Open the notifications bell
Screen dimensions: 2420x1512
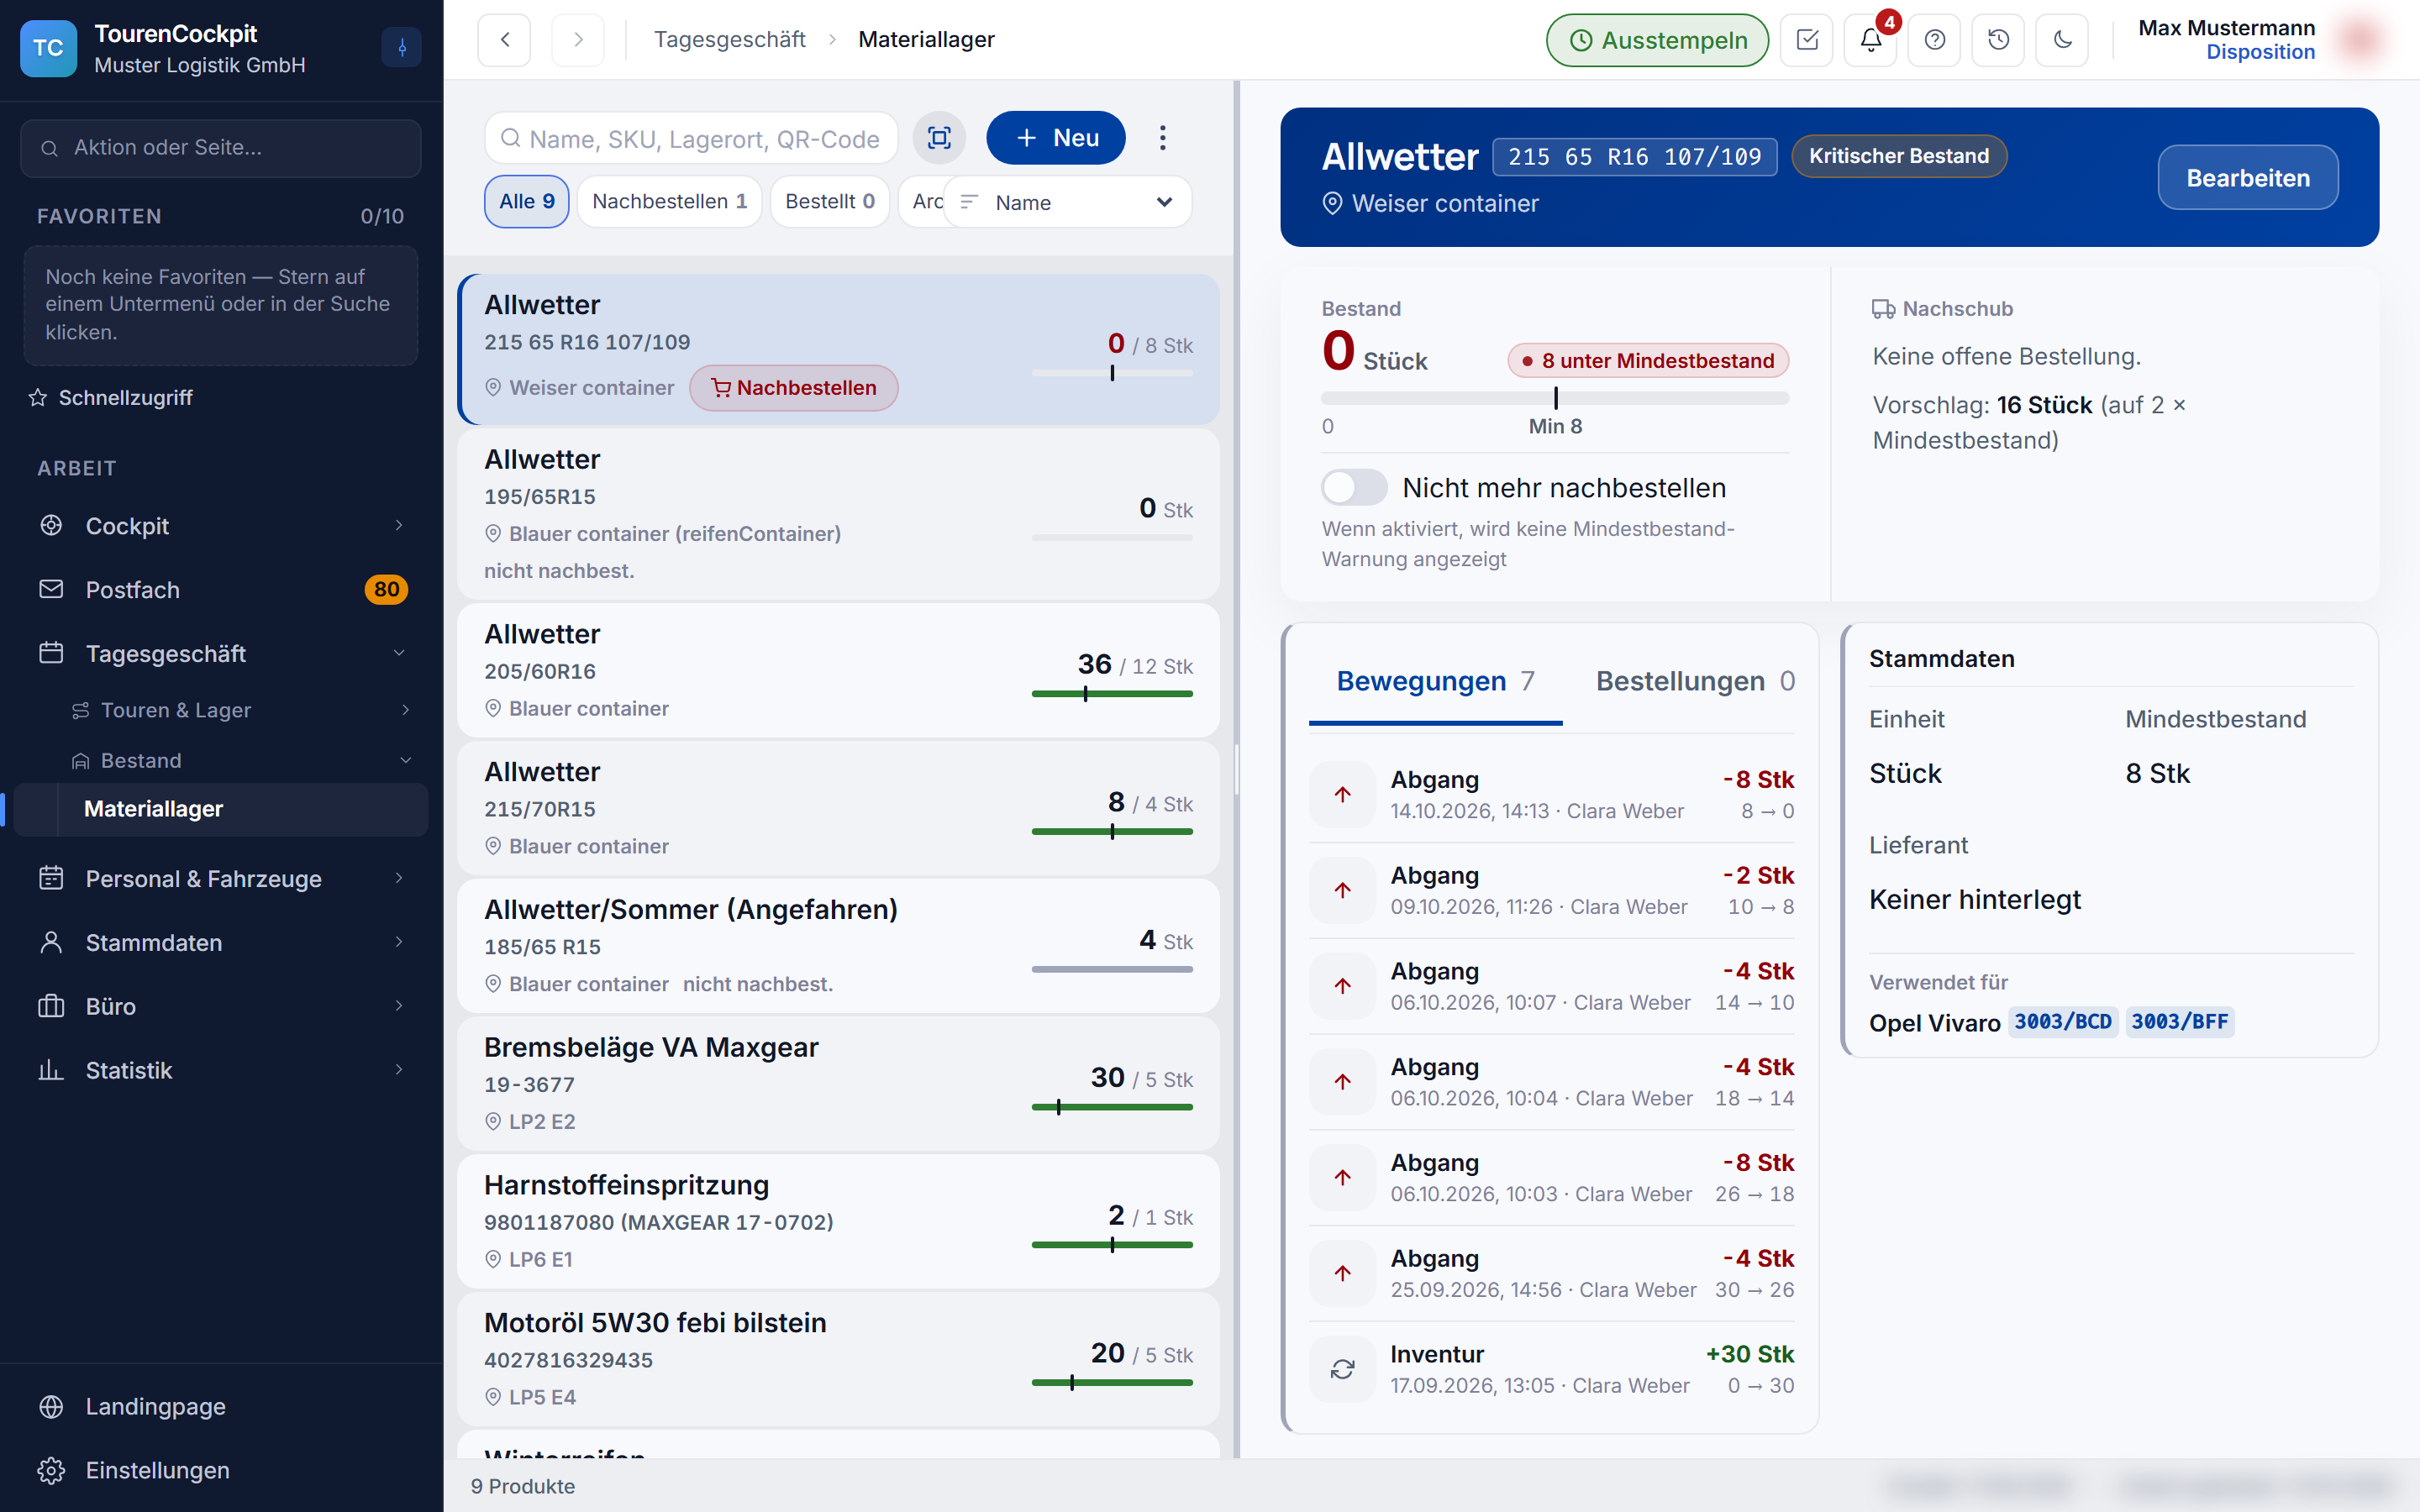[x=1871, y=40]
